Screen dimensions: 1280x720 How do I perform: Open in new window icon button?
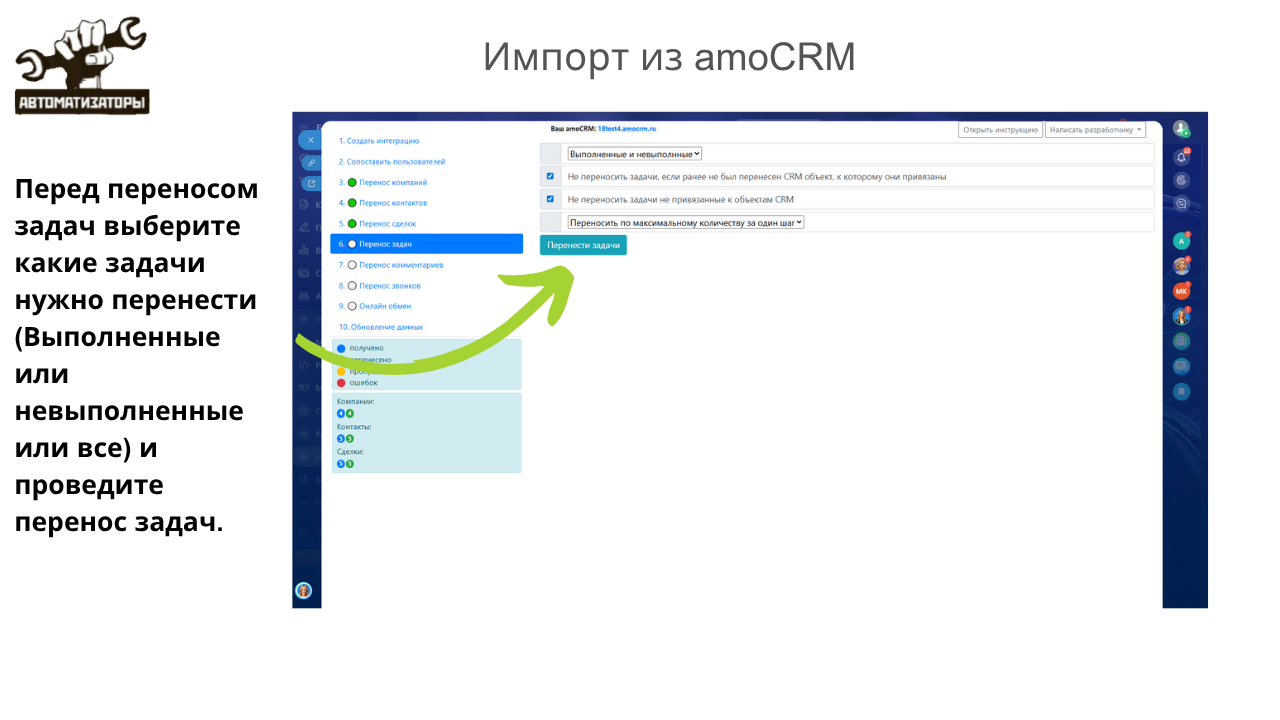coord(311,183)
